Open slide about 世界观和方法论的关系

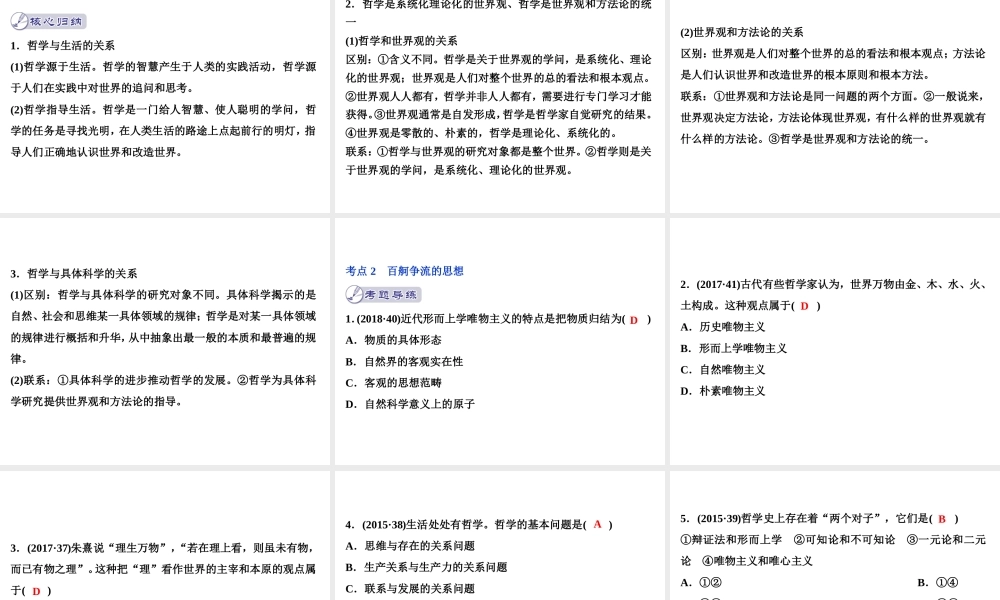click(x=835, y=106)
